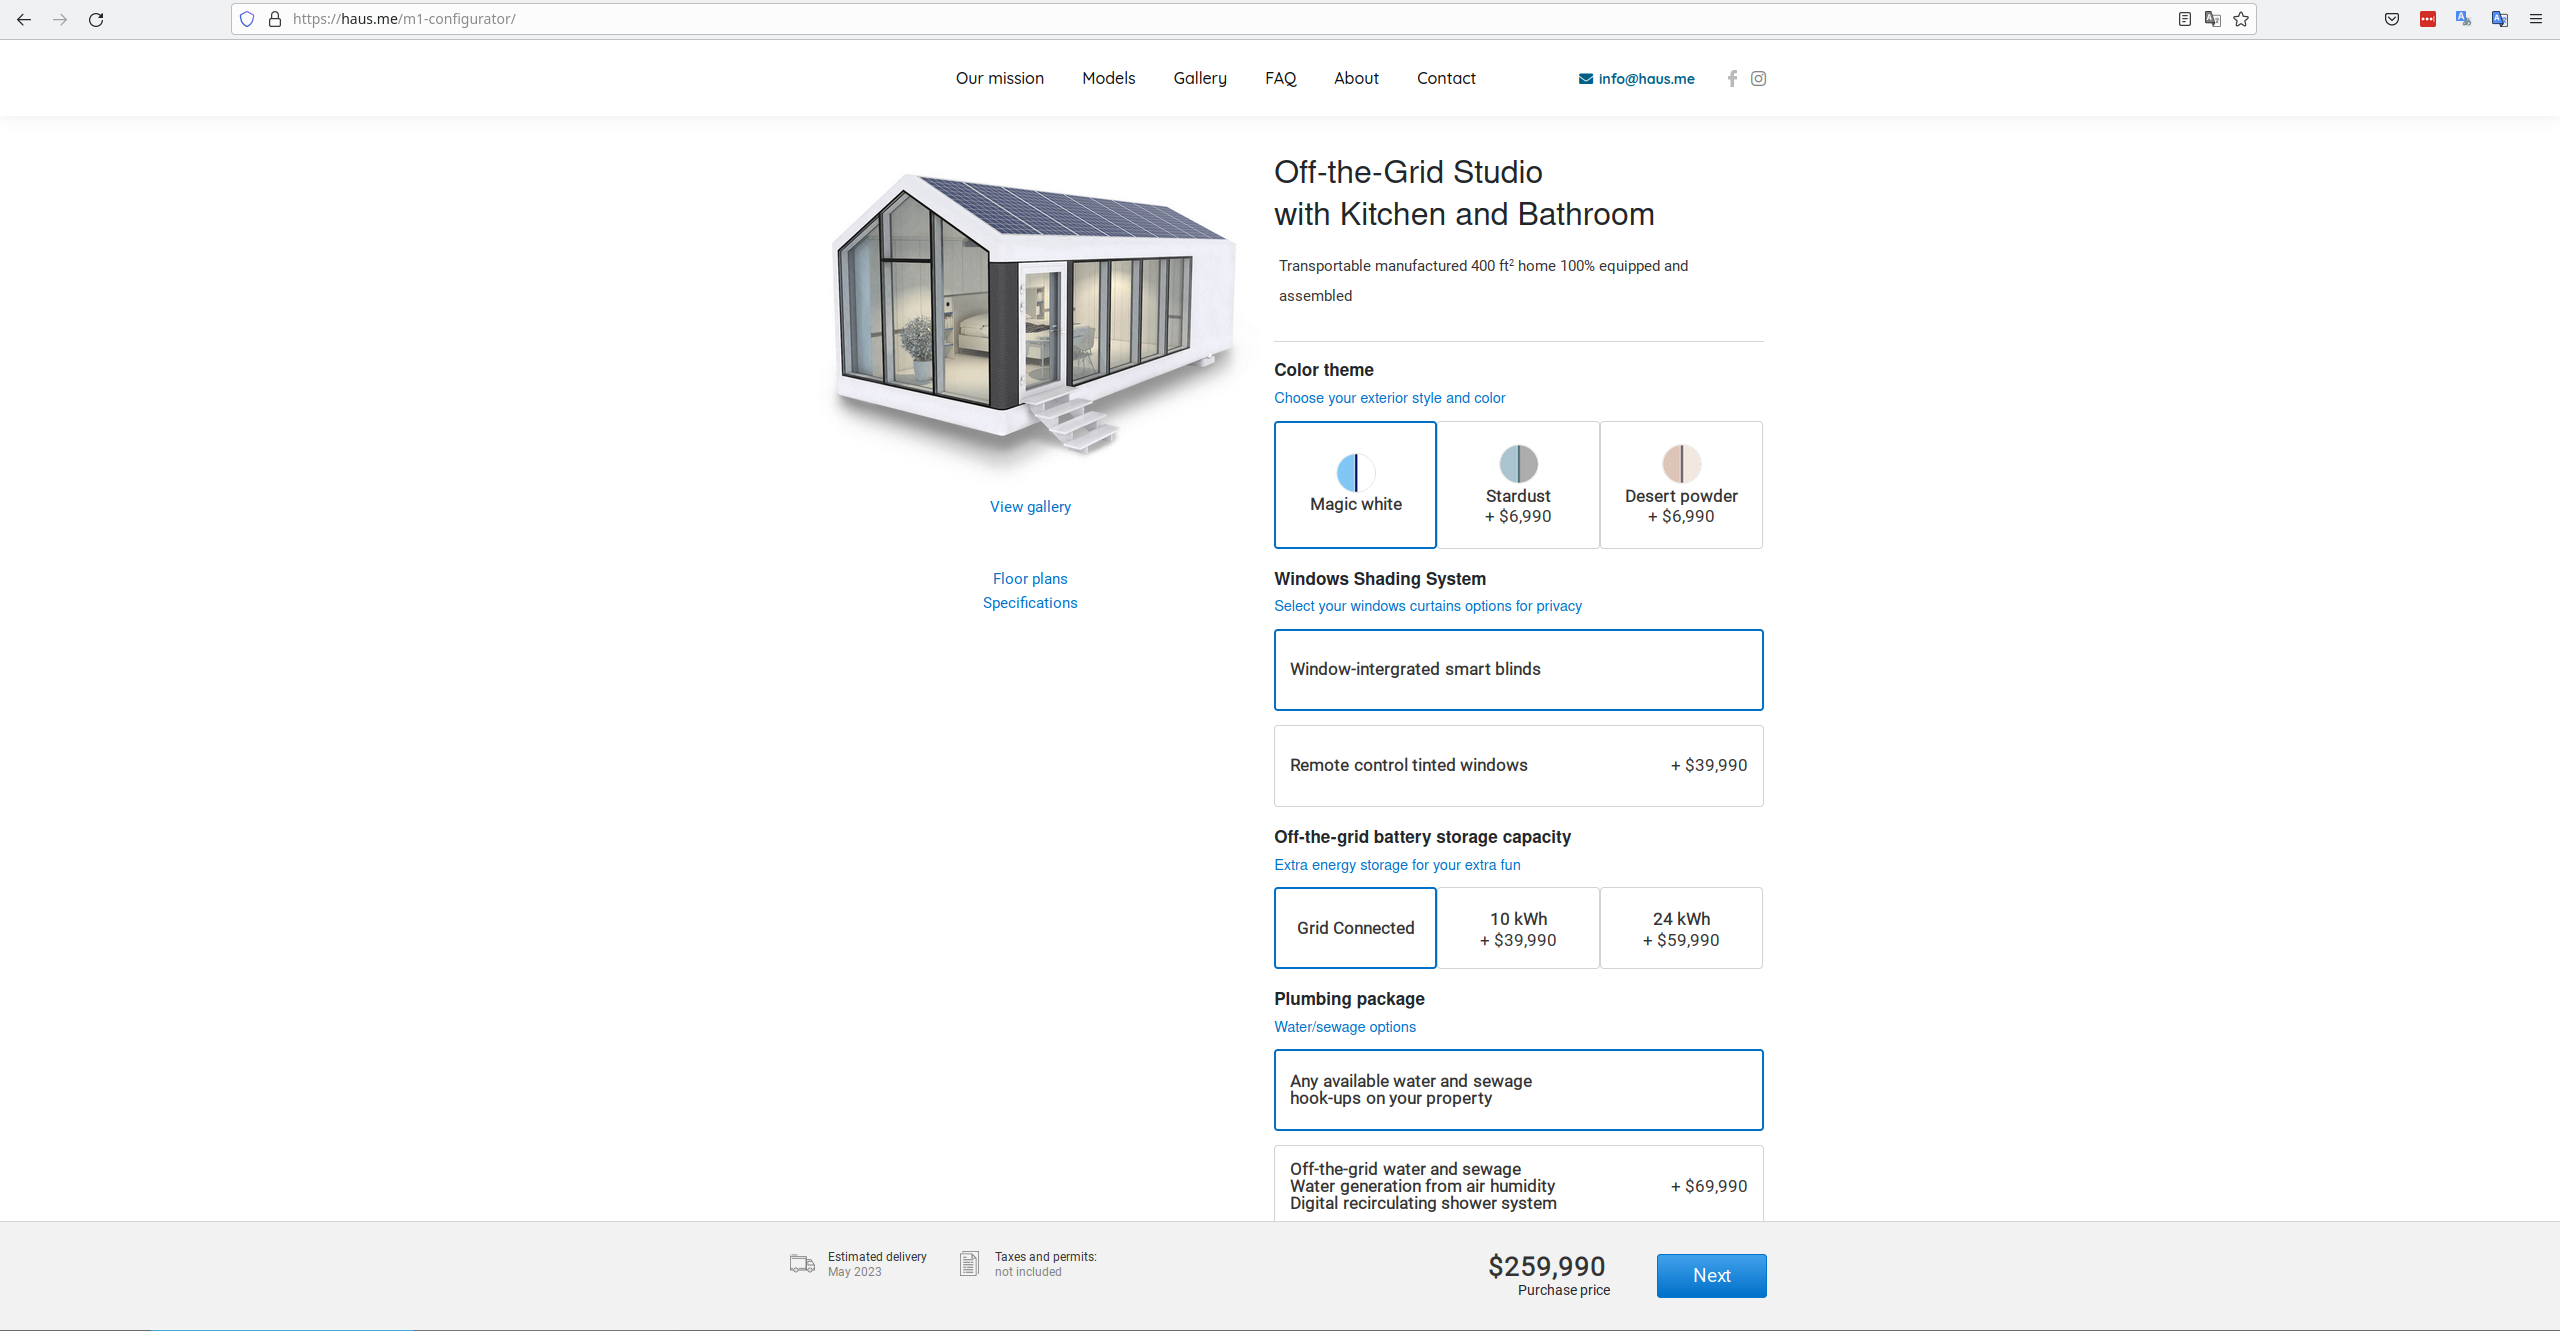Screen dimensions: 2560x1331
Task: Choose Remote control tinted windows option
Action: coord(1518,765)
